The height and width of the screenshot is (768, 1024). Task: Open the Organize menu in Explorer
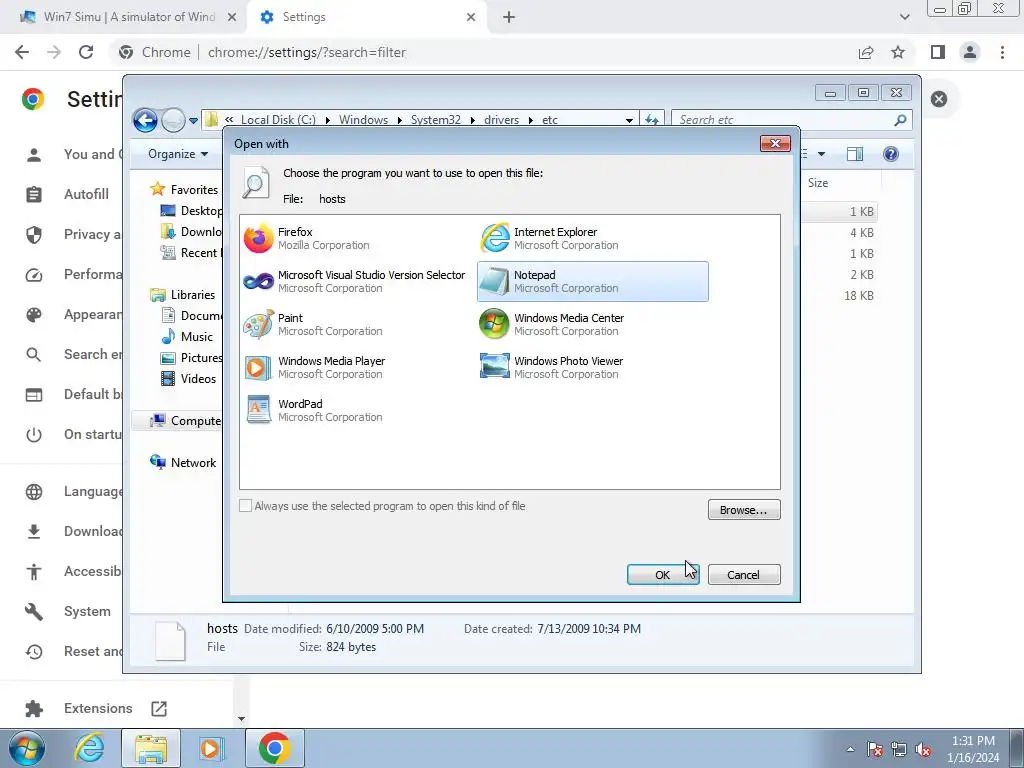click(x=178, y=154)
